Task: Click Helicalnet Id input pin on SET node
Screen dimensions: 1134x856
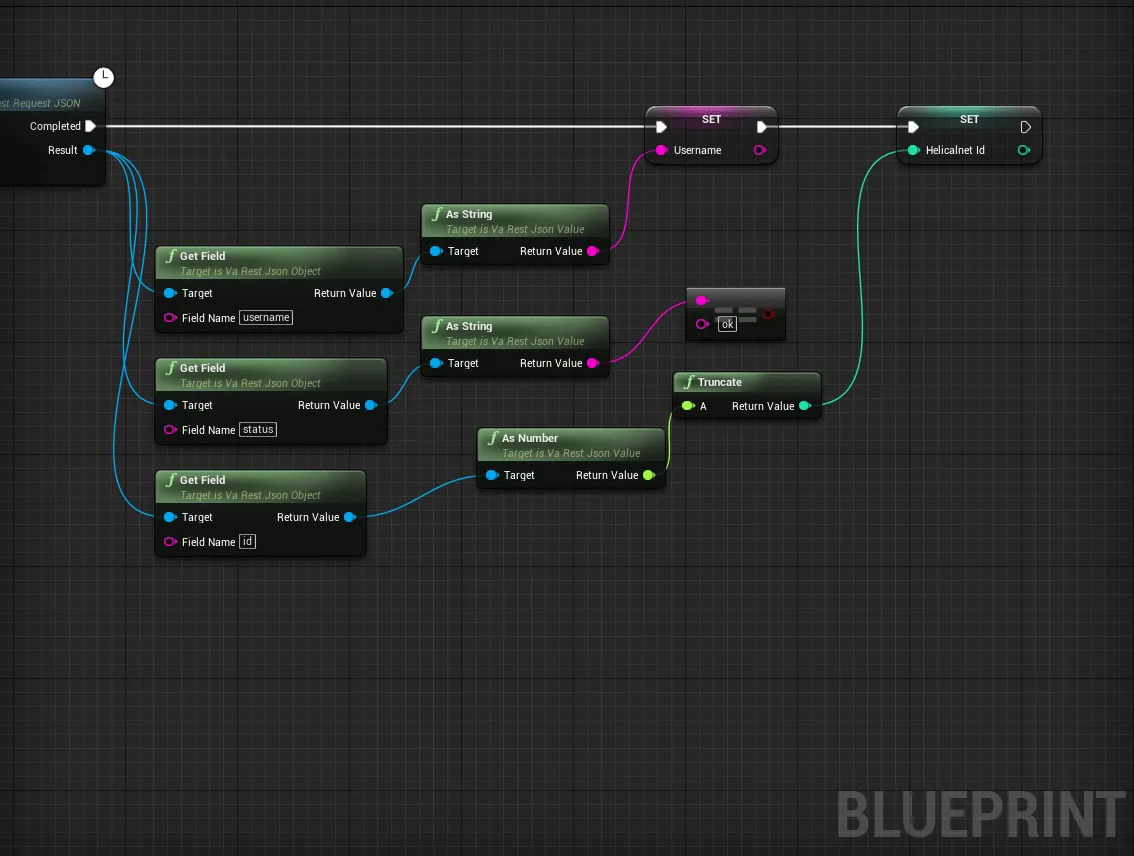Action: tap(913, 150)
